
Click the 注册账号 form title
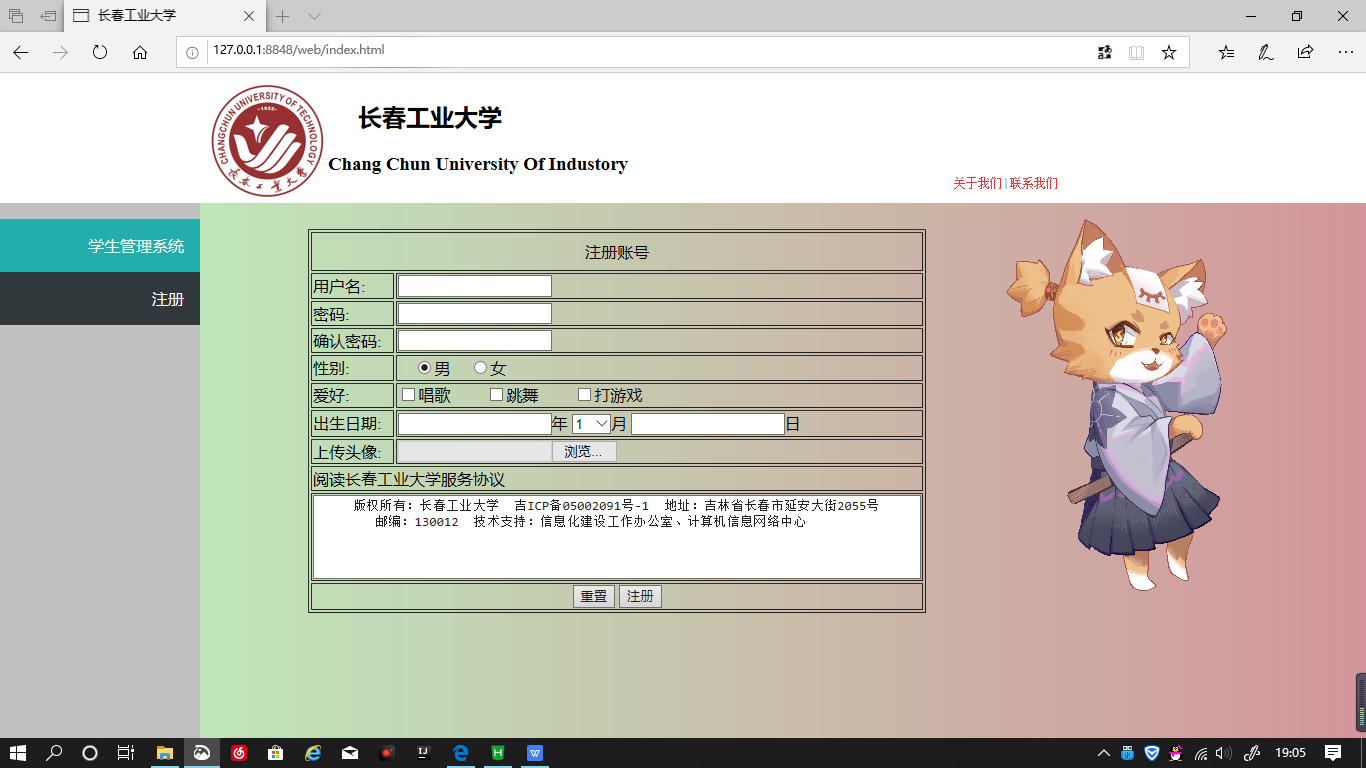click(617, 253)
